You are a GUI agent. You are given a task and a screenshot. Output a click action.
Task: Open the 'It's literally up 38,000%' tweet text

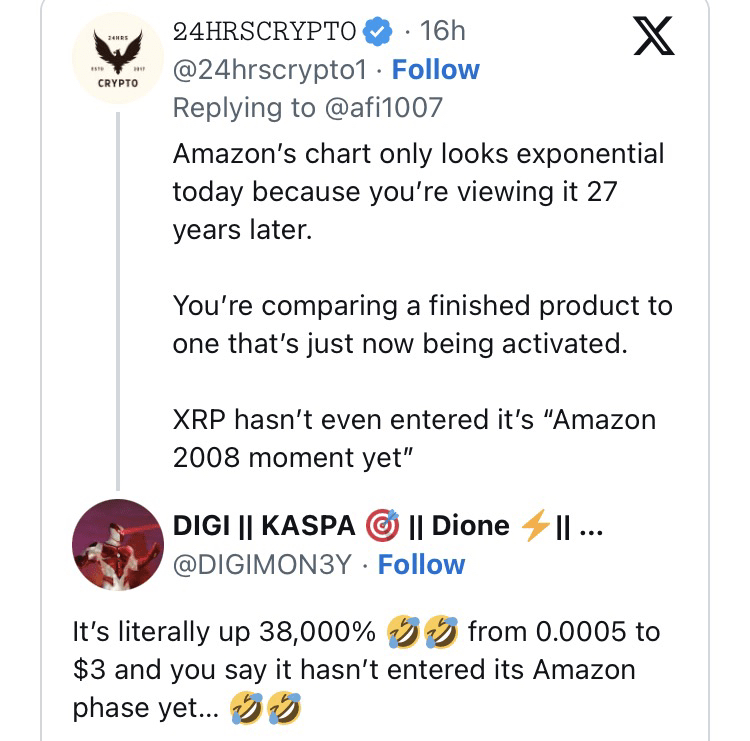coord(365,670)
